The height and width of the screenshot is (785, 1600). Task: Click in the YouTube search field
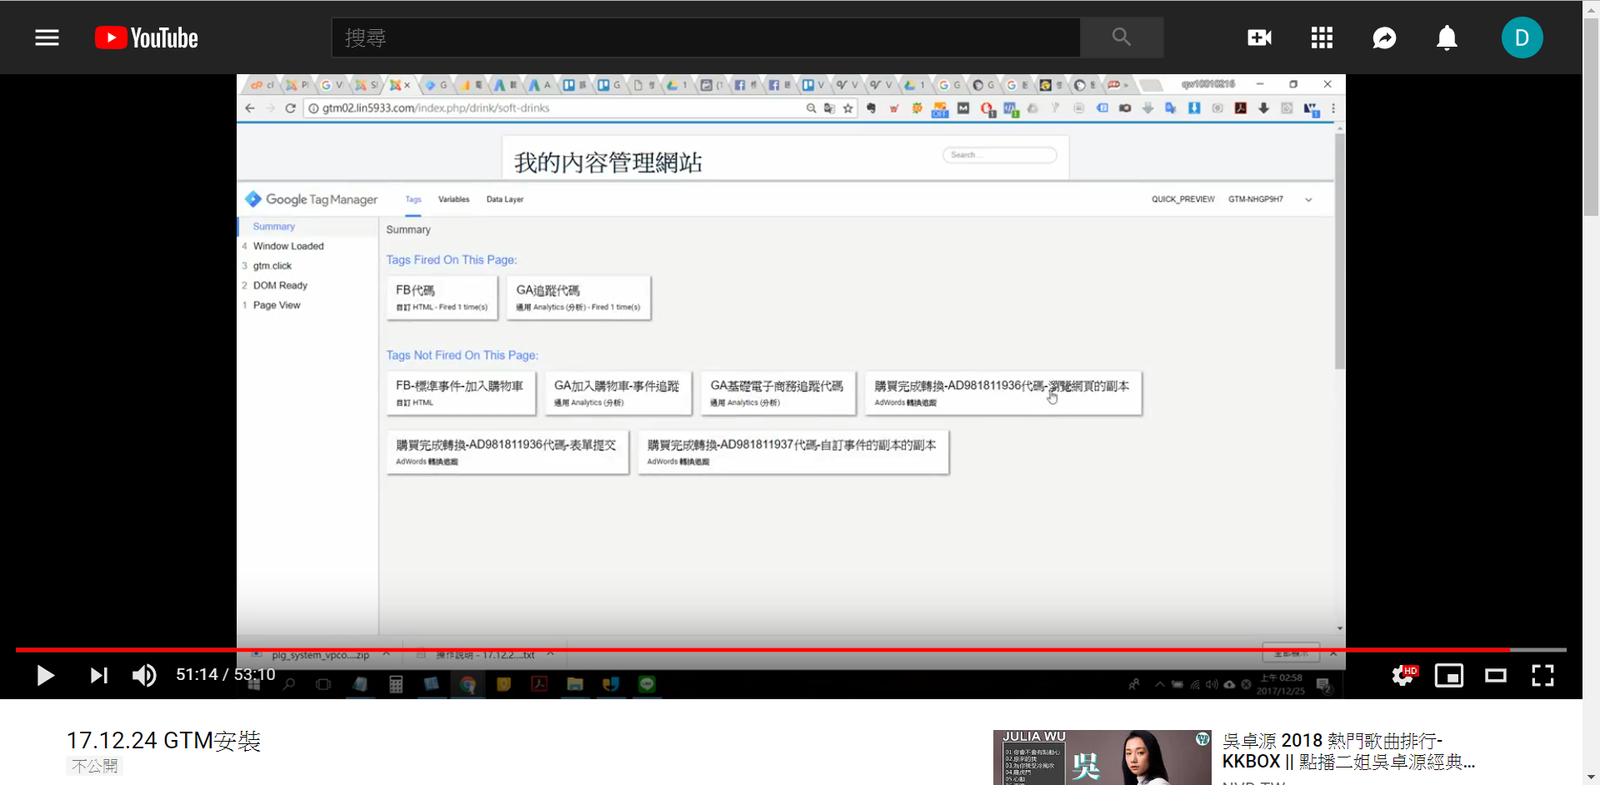coord(705,38)
